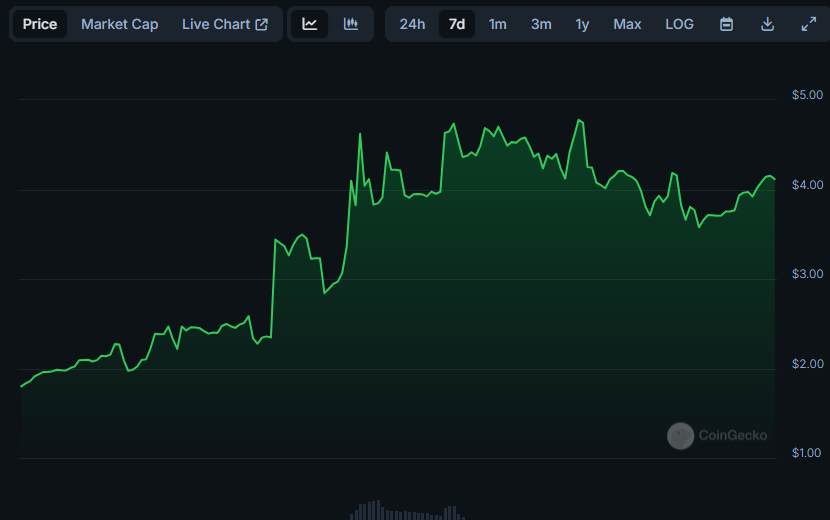Image resolution: width=830 pixels, height=520 pixels.
Task: Open the Live Chart link
Action: click(x=225, y=24)
